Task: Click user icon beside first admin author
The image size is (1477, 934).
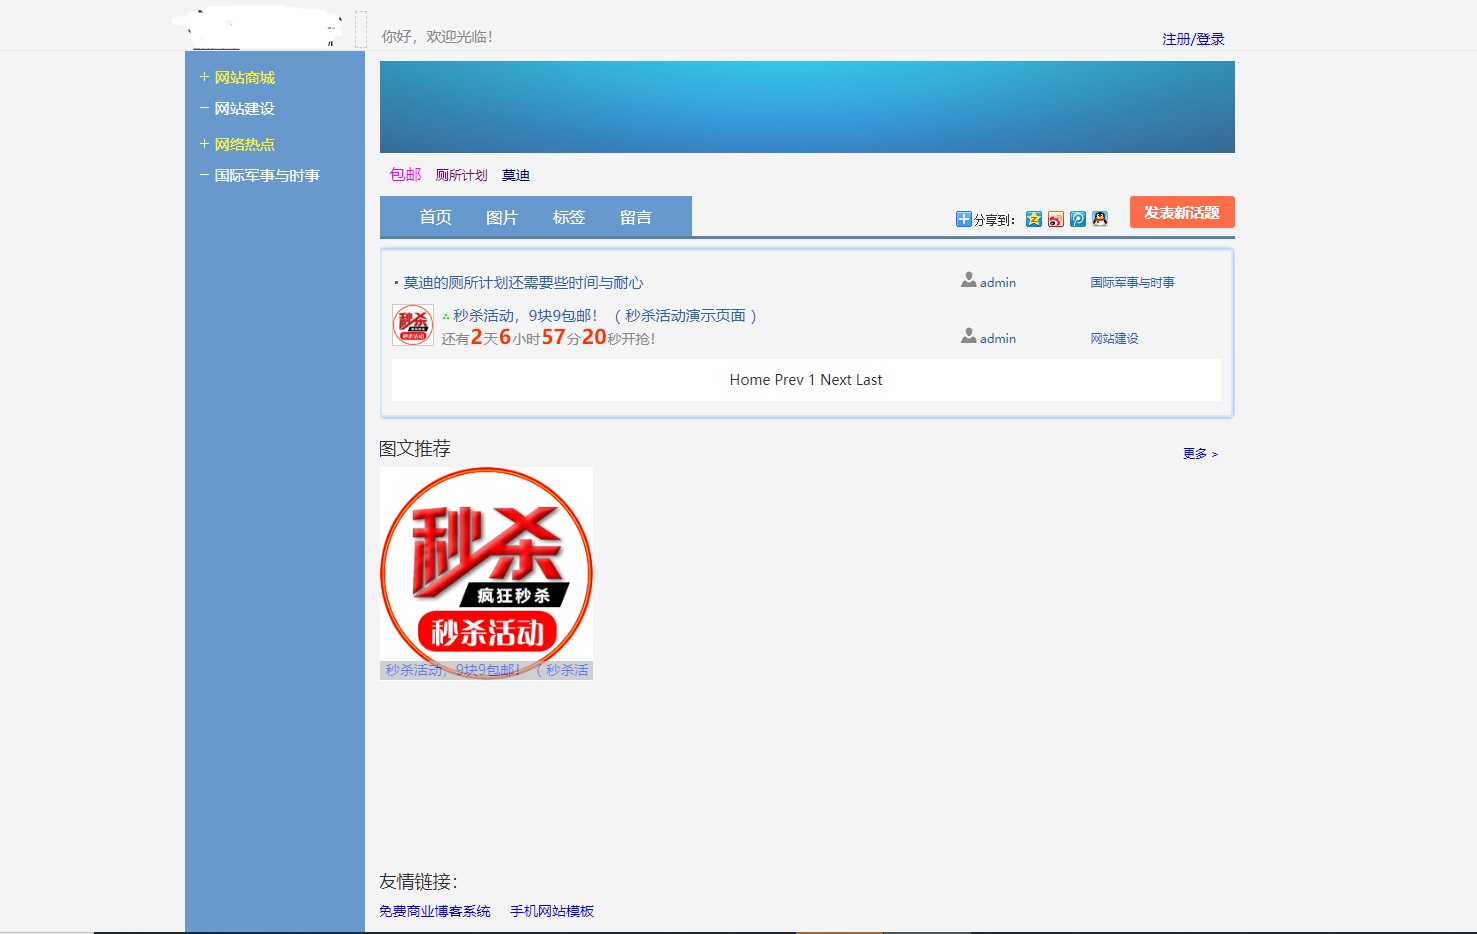Action: 968,281
